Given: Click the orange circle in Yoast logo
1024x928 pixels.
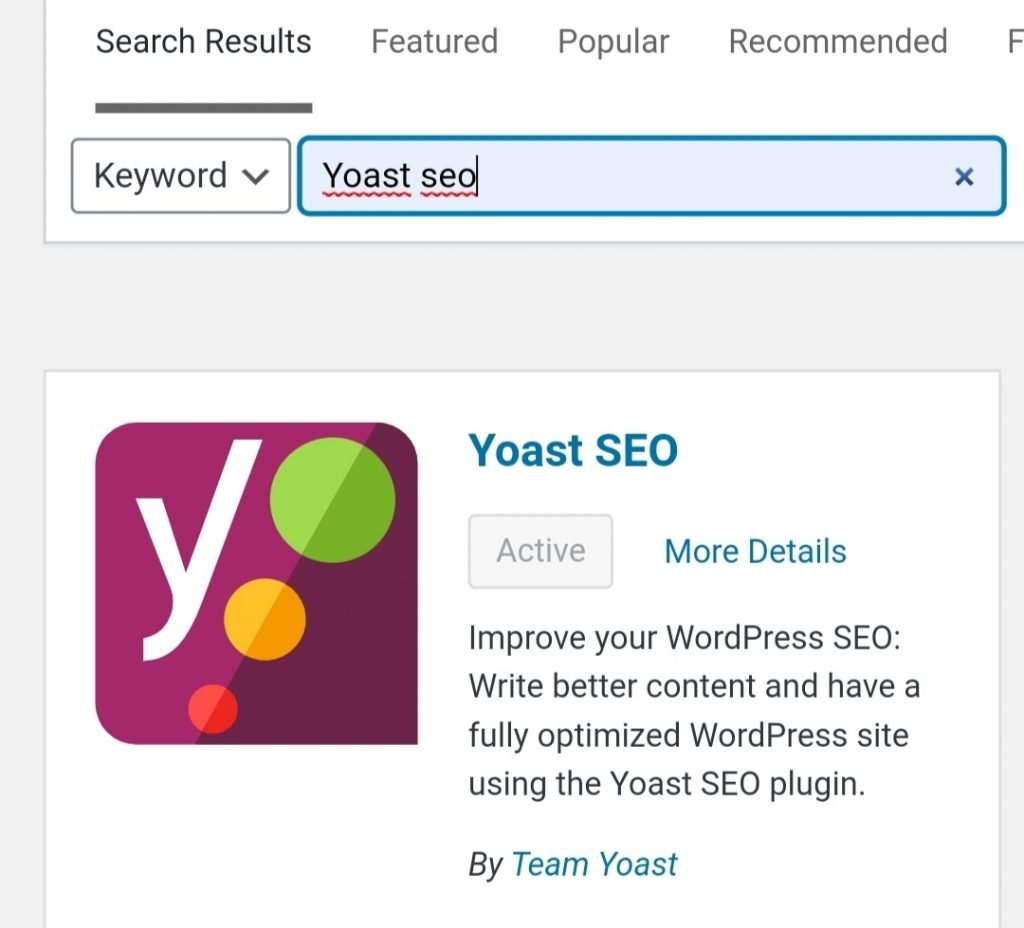Looking at the screenshot, I should [264, 619].
